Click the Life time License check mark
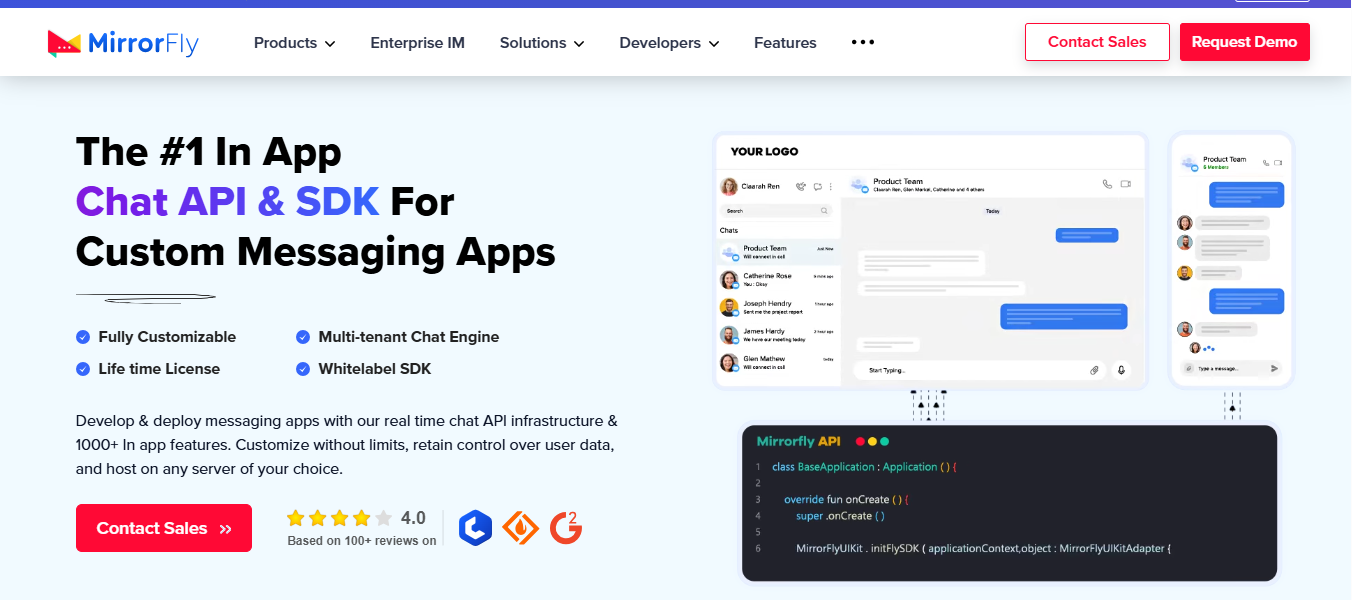The width and height of the screenshot is (1352, 600). click(83, 369)
